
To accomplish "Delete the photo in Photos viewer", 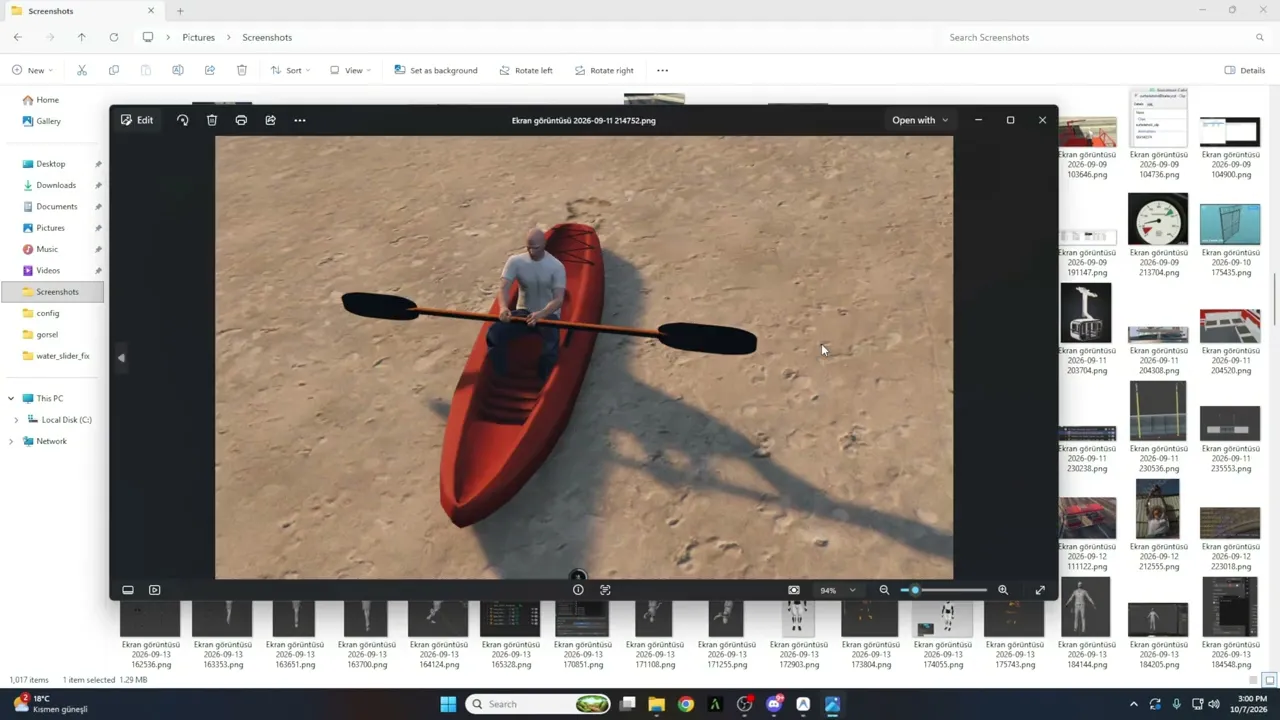I will pos(212,120).
